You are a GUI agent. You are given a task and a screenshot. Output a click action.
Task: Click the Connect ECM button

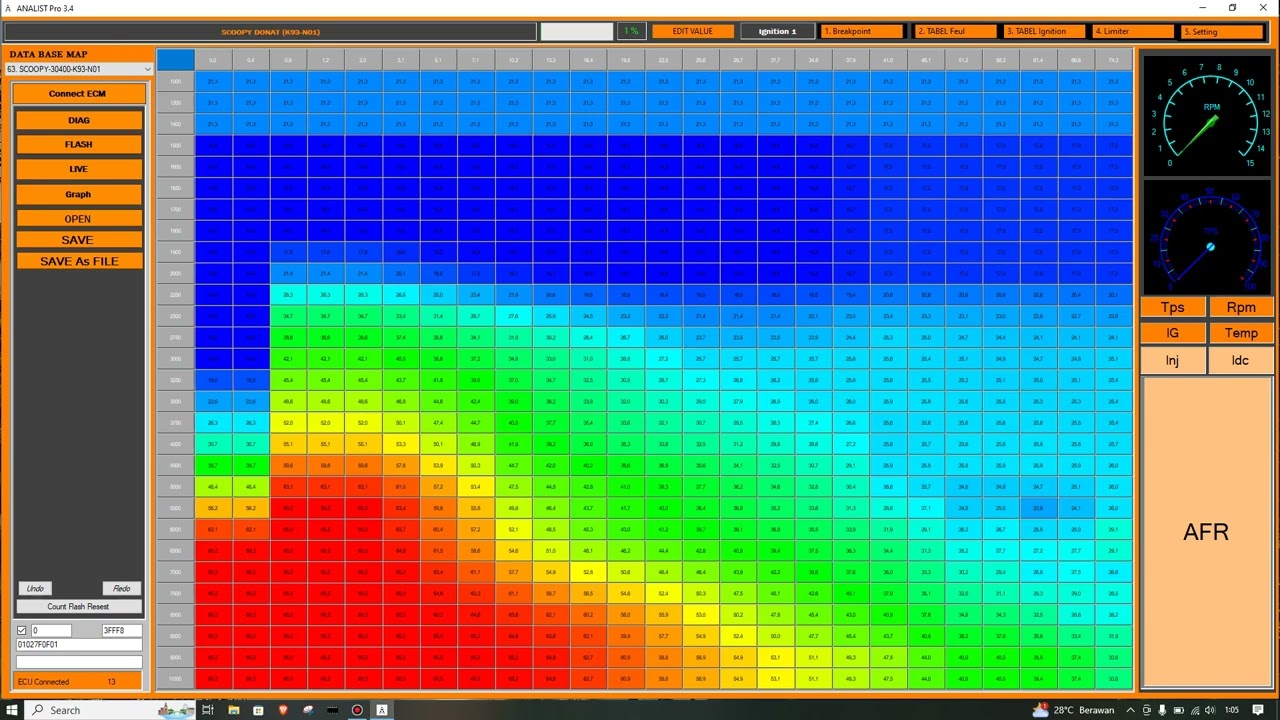[x=78, y=94]
